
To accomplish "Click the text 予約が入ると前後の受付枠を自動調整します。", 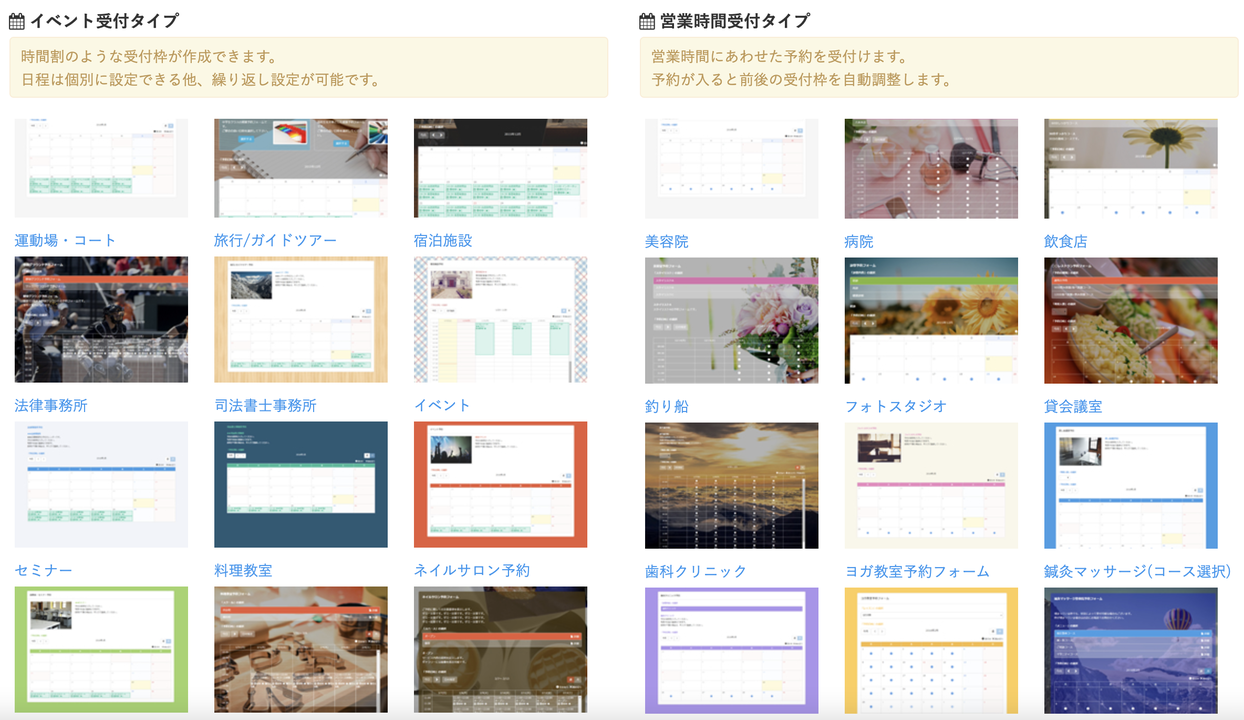I will pos(801,79).
